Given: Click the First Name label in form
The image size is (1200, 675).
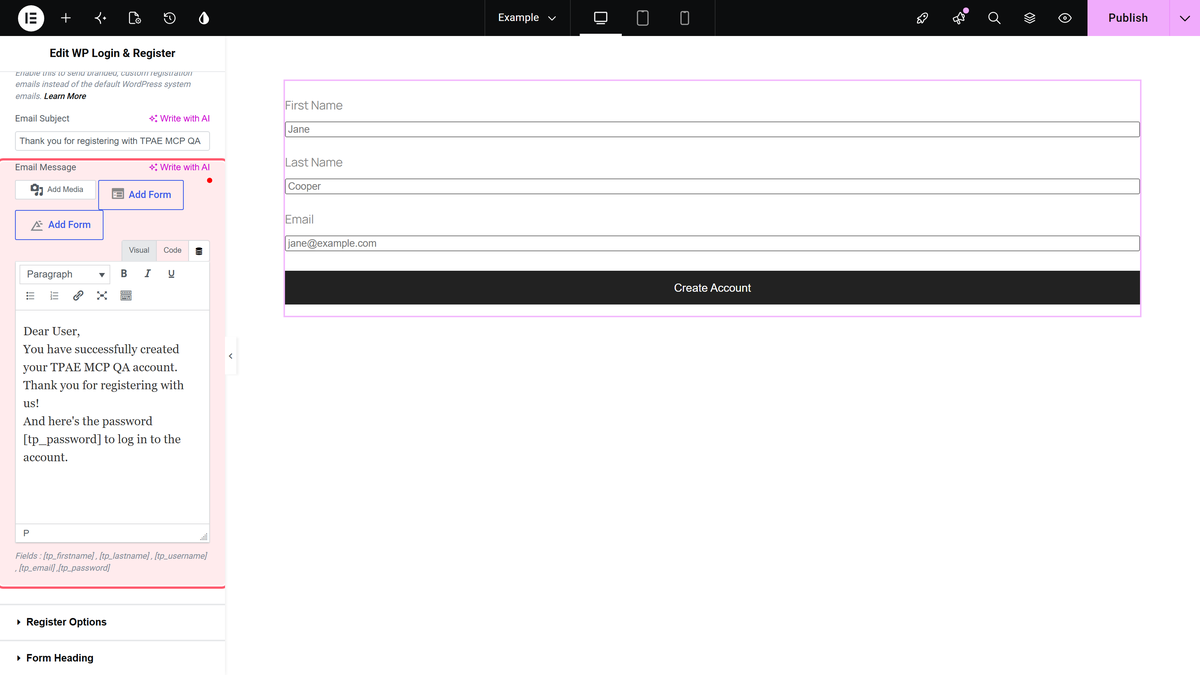Looking at the screenshot, I should [314, 105].
